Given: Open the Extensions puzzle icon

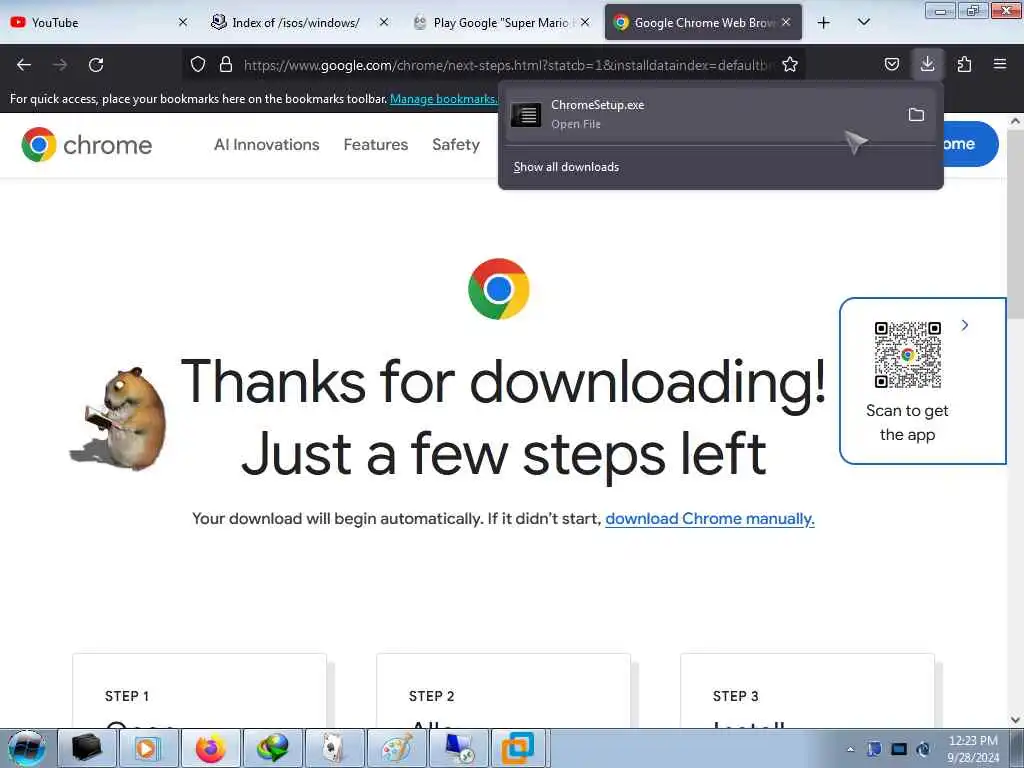Looking at the screenshot, I should click(x=964, y=64).
